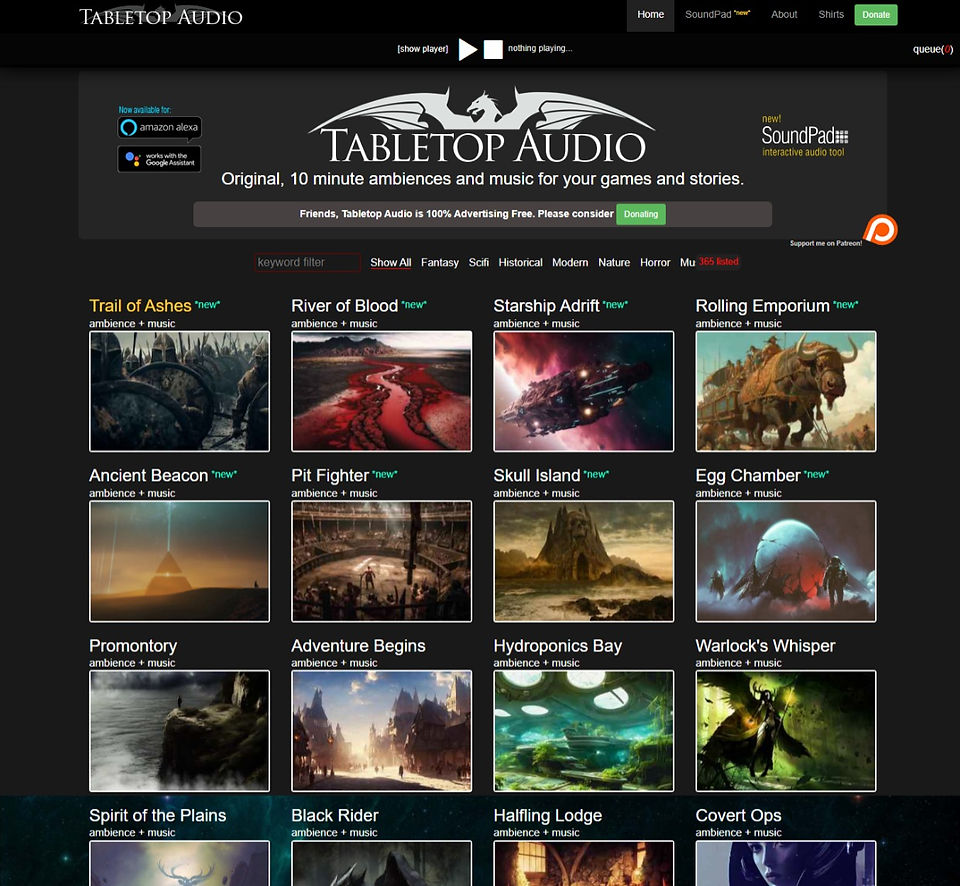Screen dimensions: 960x886
Task: Go to the Home tab
Action: [x=650, y=15]
